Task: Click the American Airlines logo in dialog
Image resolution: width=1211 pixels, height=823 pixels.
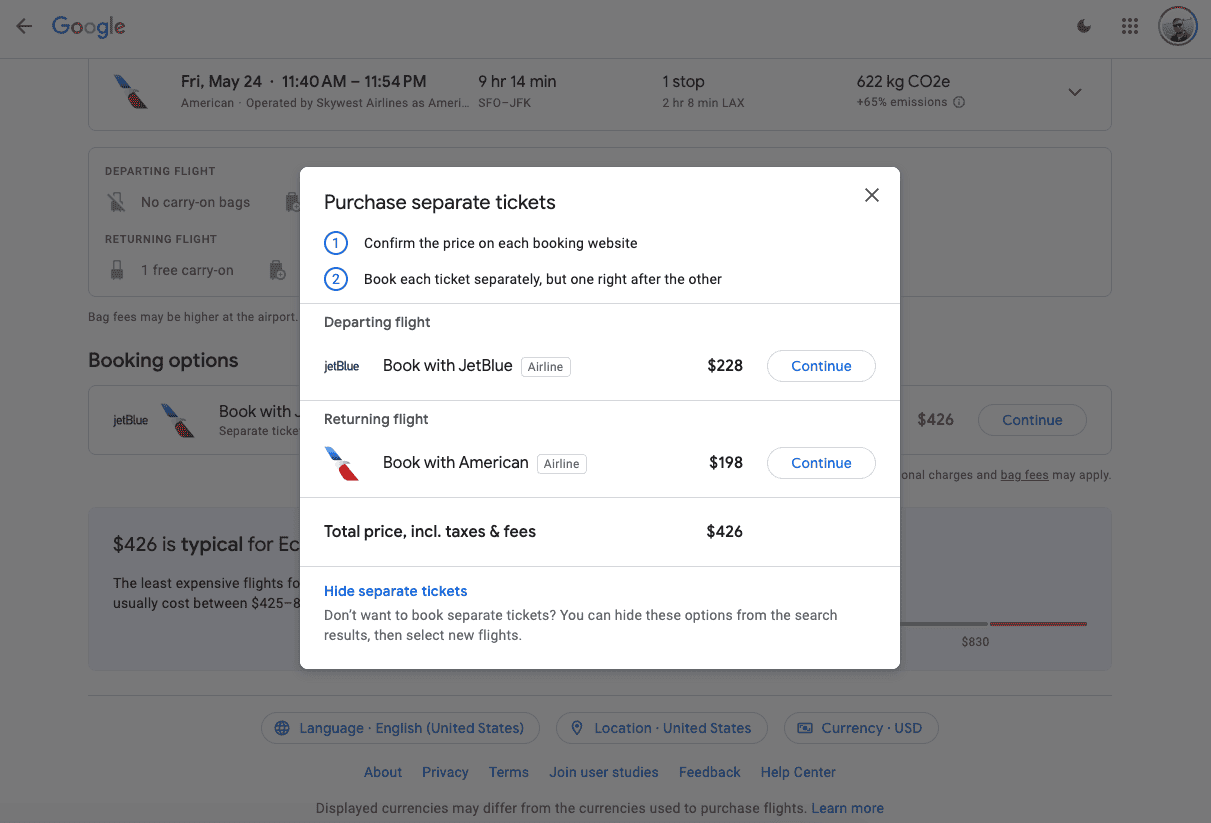Action: [x=342, y=464]
